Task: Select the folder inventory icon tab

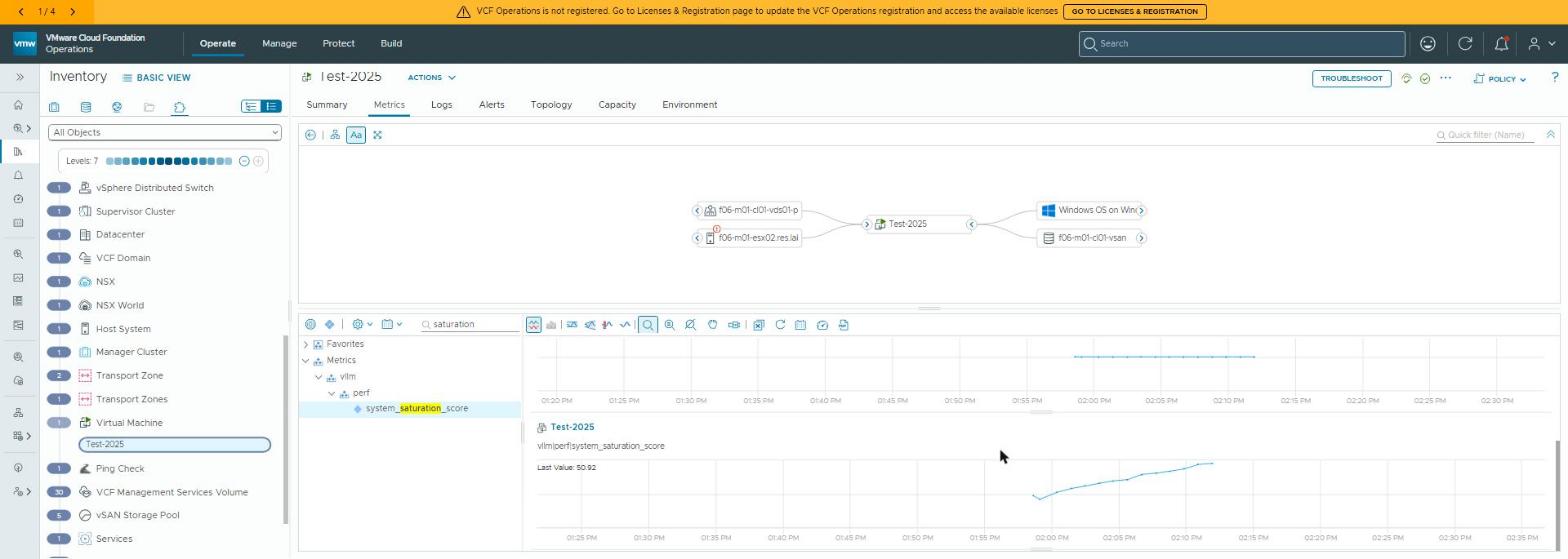Action: tap(149, 107)
